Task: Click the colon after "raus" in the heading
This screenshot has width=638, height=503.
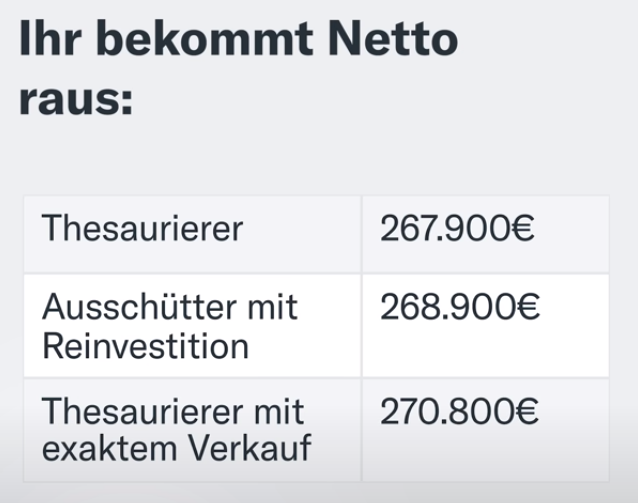Action: point(126,102)
